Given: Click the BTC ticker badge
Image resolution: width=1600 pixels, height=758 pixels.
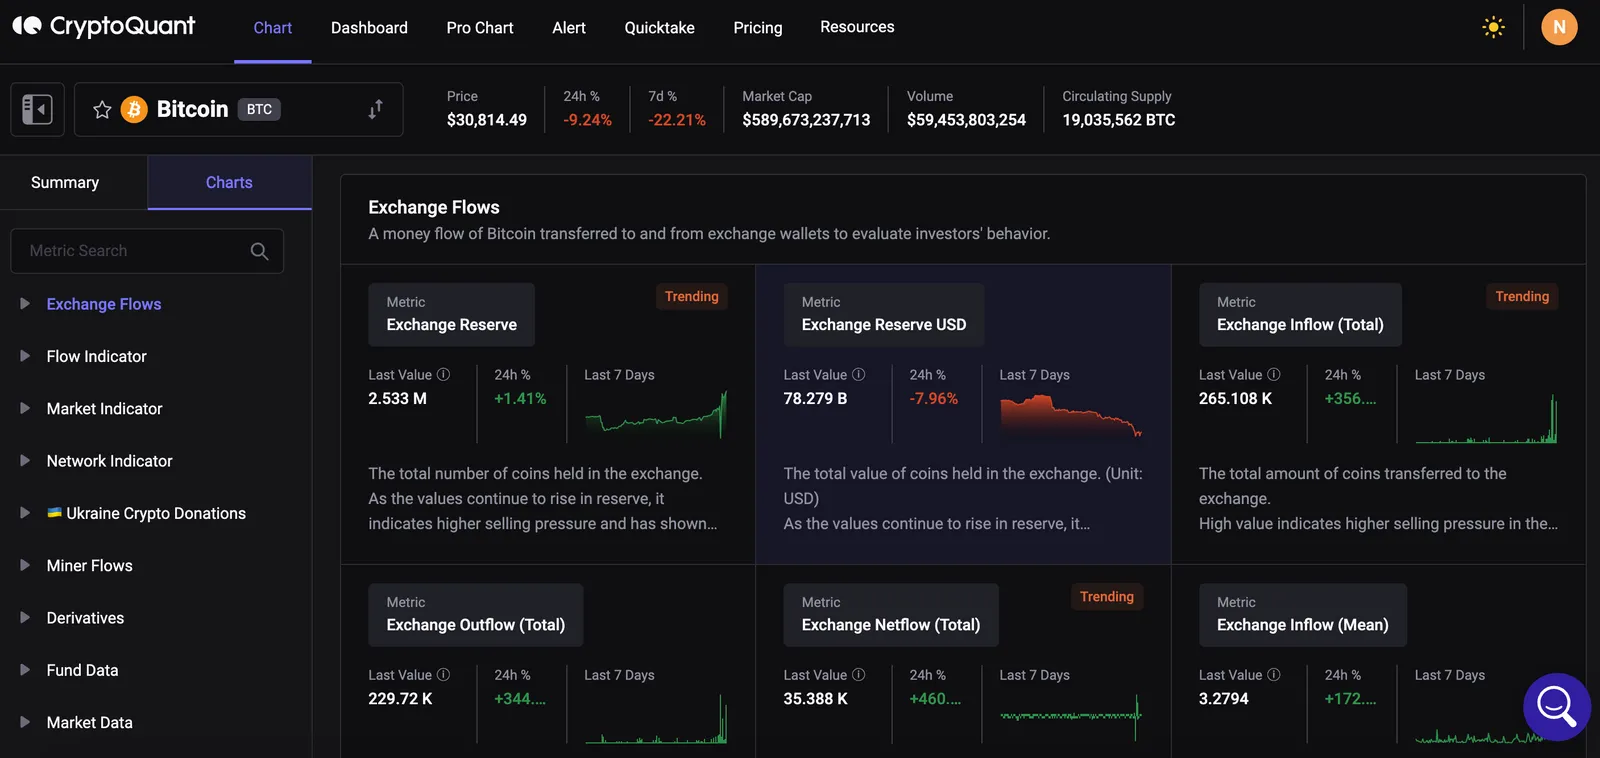Looking at the screenshot, I should point(260,109).
